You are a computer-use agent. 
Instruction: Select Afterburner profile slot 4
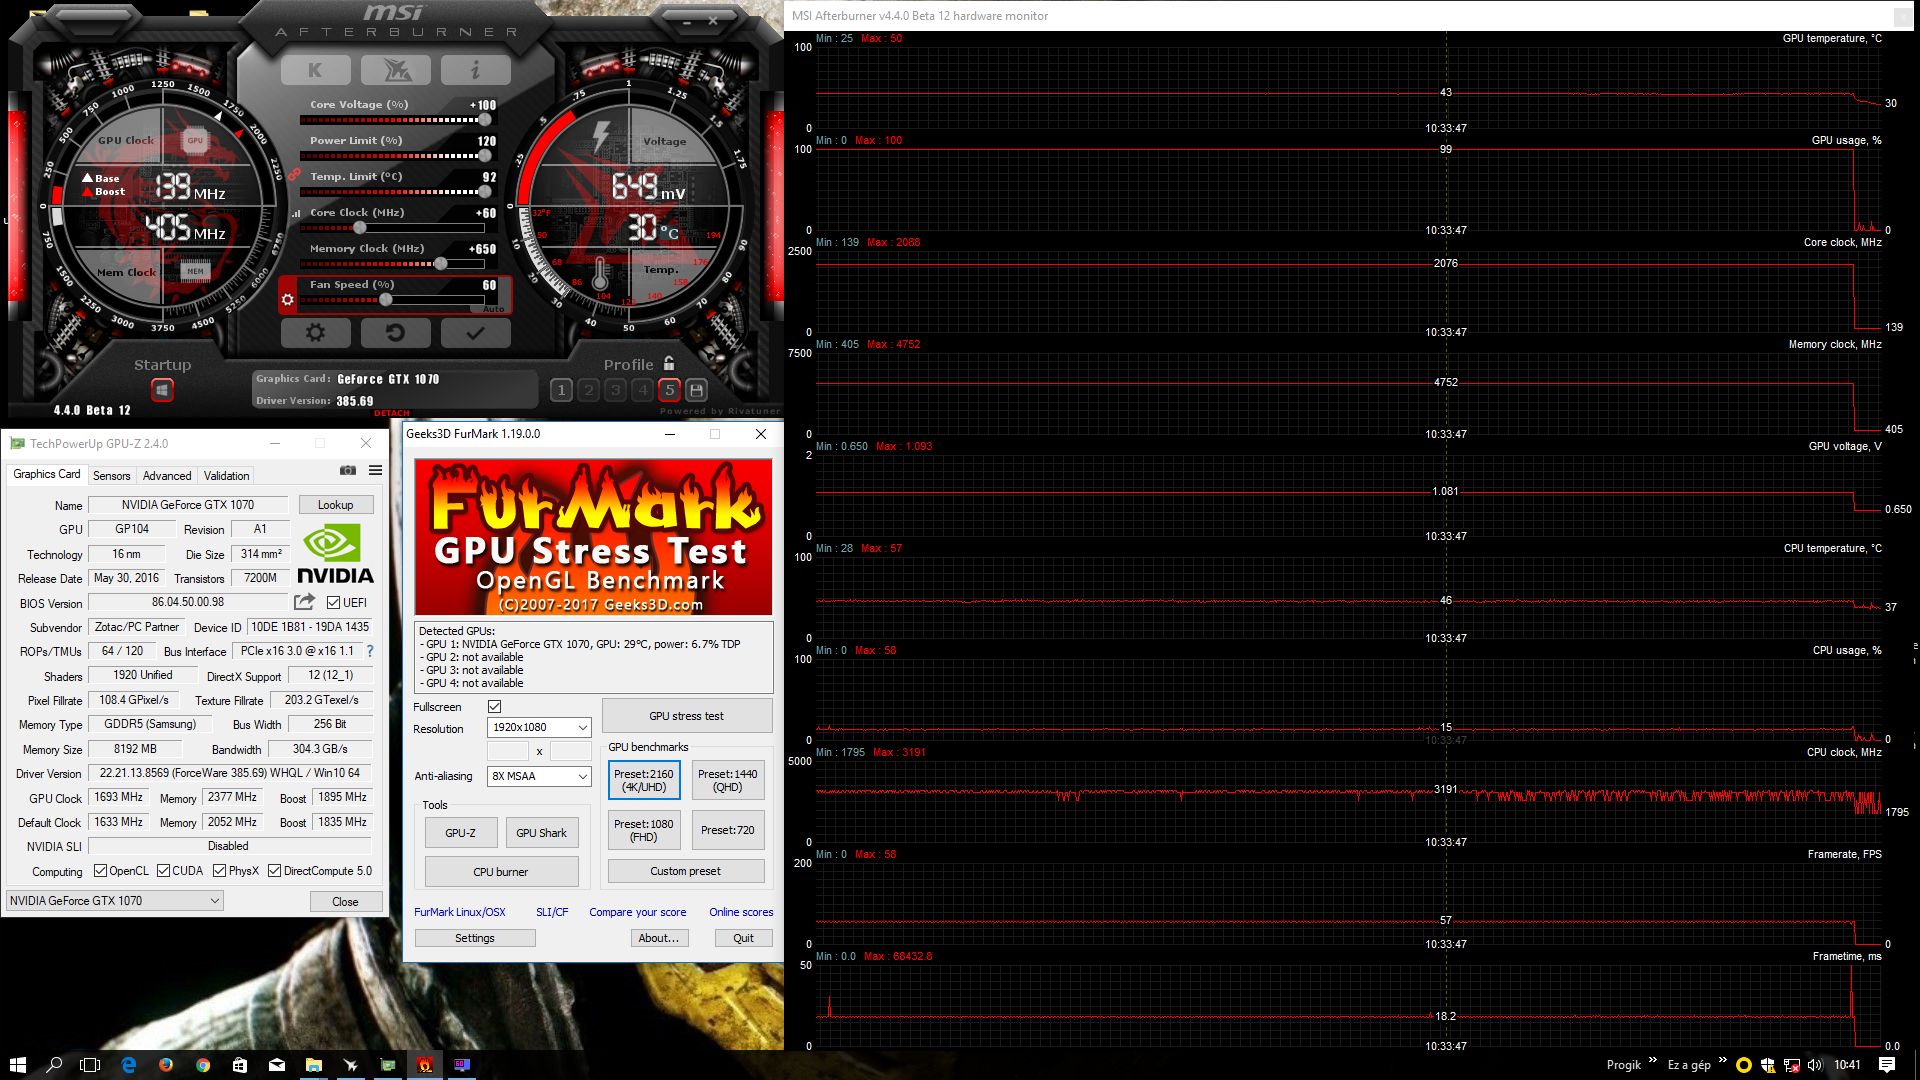point(643,390)
